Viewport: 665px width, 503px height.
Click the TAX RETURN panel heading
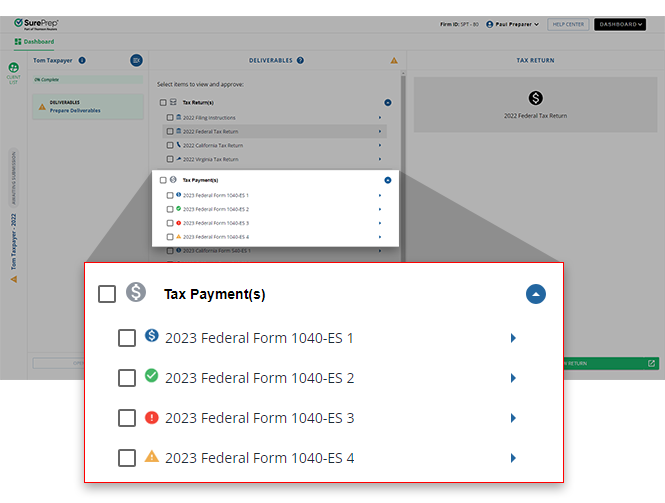(x=535, y=60)
